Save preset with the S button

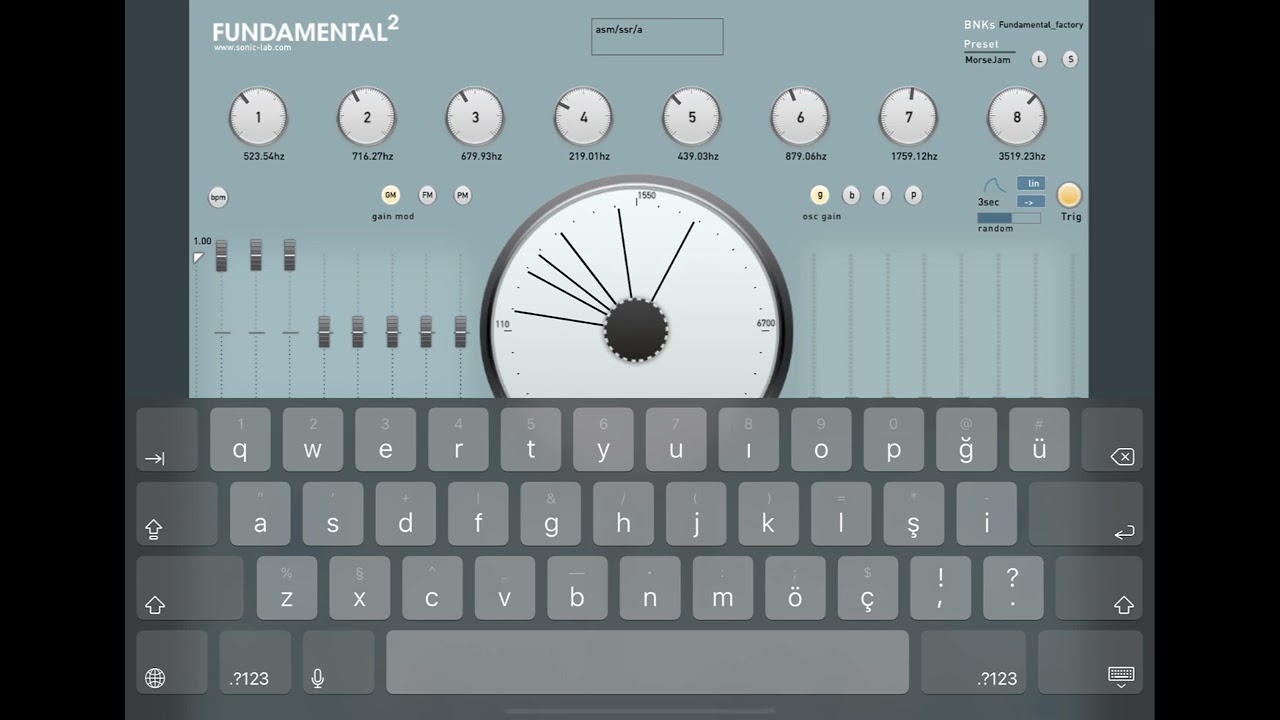pos(1070,59)
